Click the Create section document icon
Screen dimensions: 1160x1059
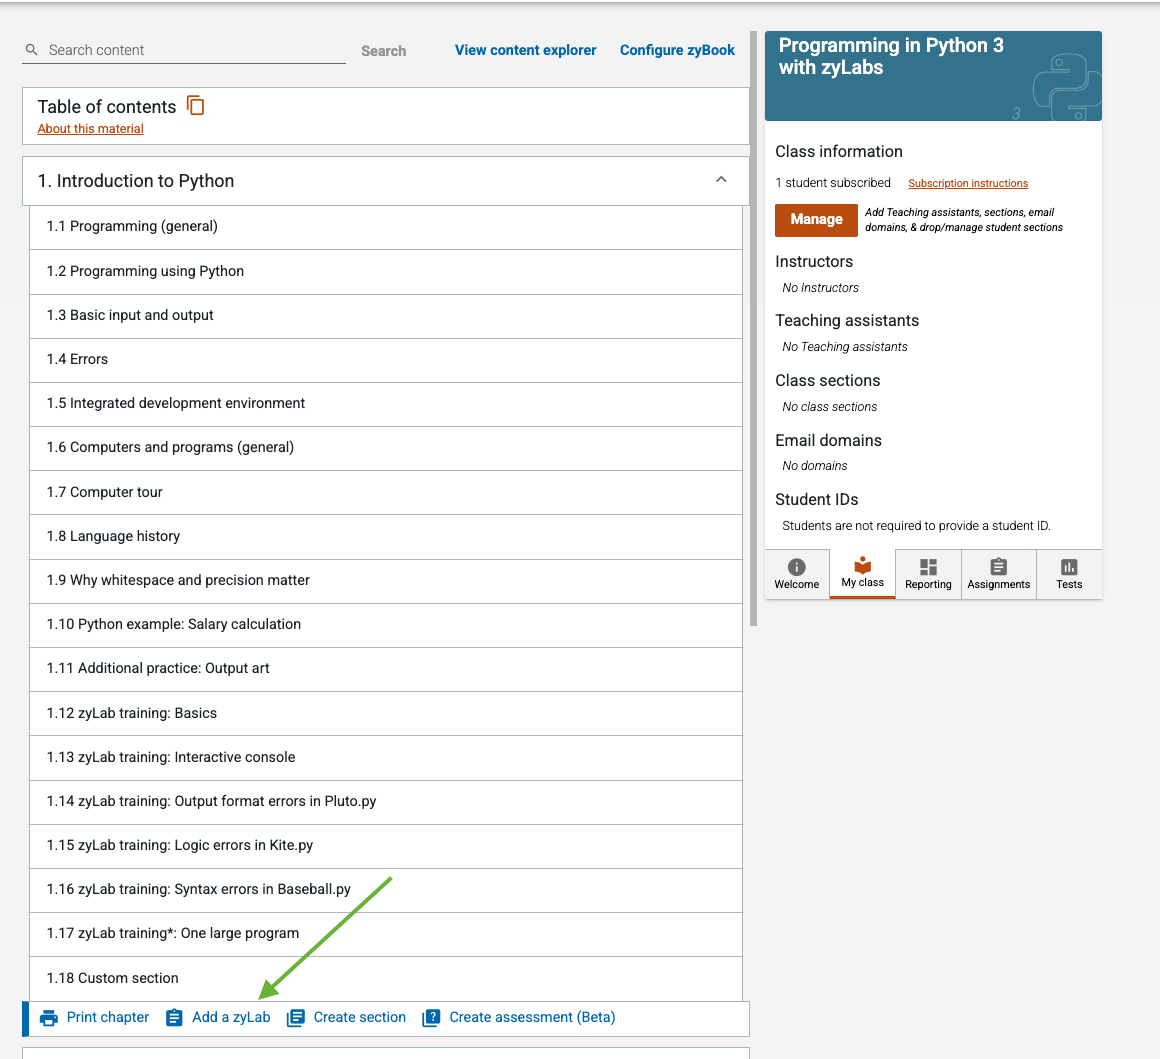[295, 1018]
